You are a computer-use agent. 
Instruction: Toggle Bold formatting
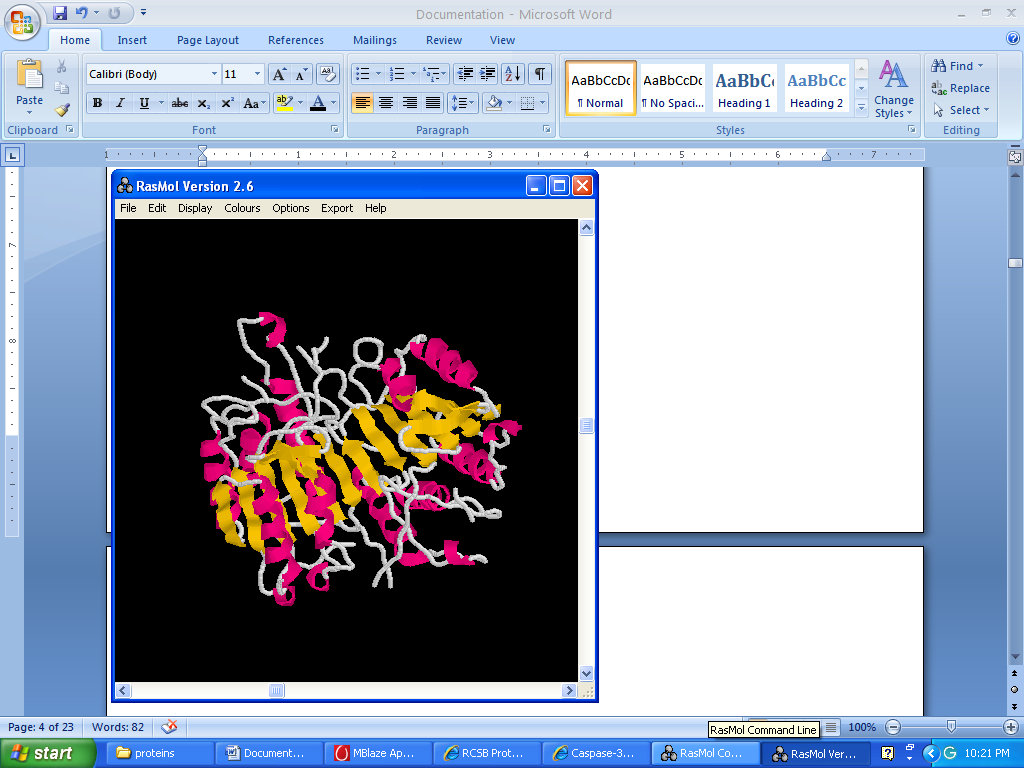pos(97,103)
